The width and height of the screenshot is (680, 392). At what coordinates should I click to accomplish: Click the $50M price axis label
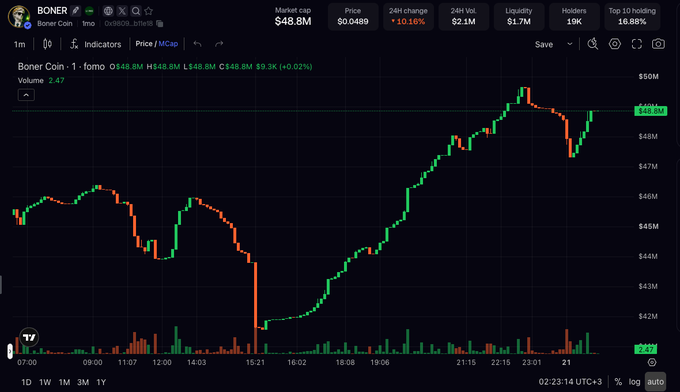648,77
